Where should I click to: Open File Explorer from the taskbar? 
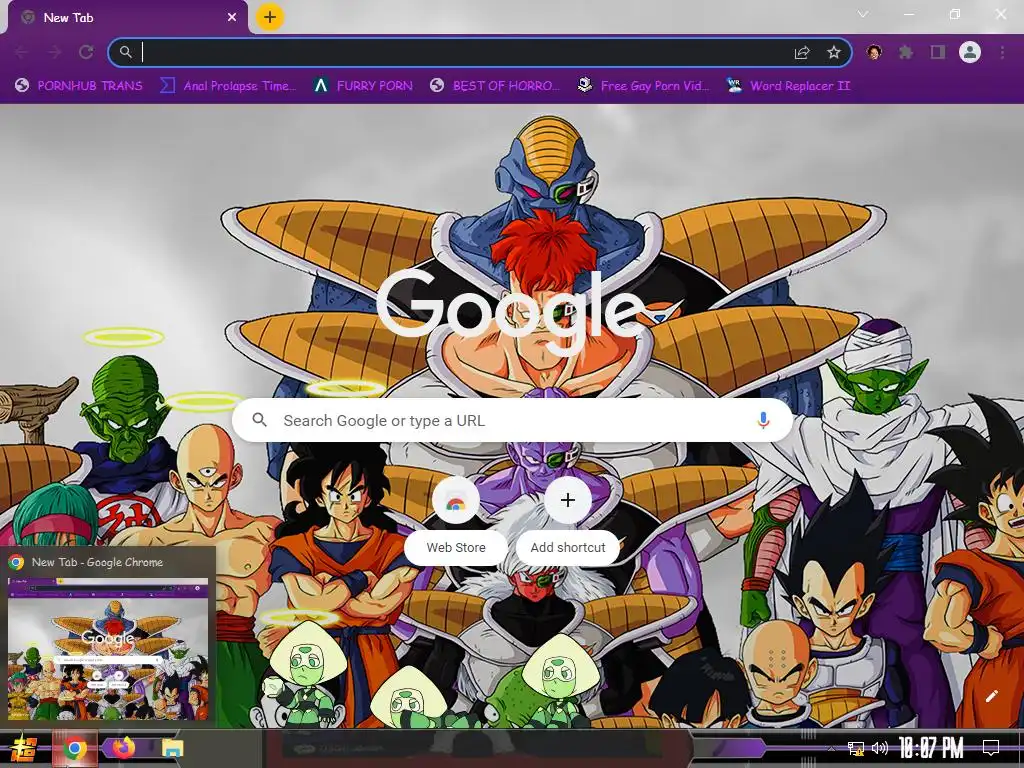(x=172, y=748)
